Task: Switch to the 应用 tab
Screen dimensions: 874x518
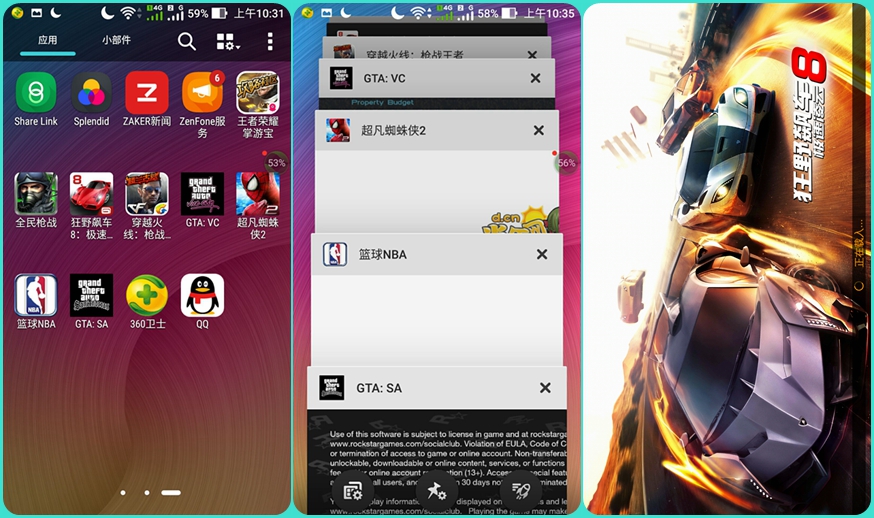Action: (48, 40)
